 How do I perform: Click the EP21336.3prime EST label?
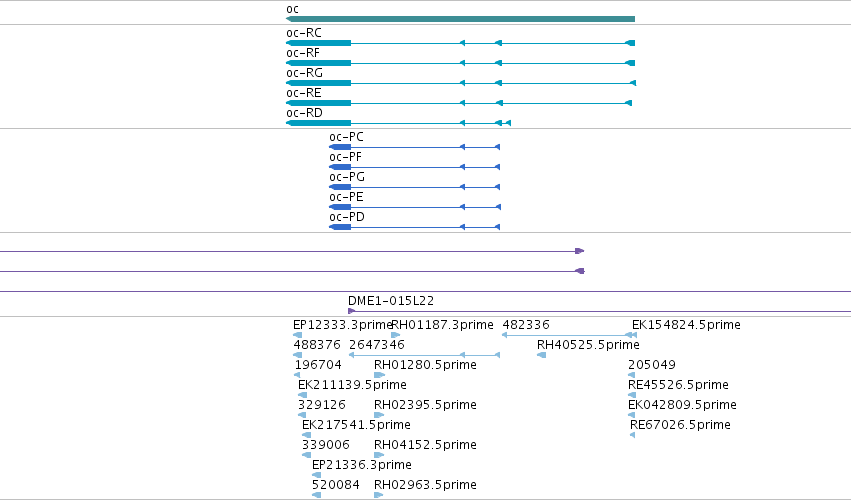tap(361, 466)
